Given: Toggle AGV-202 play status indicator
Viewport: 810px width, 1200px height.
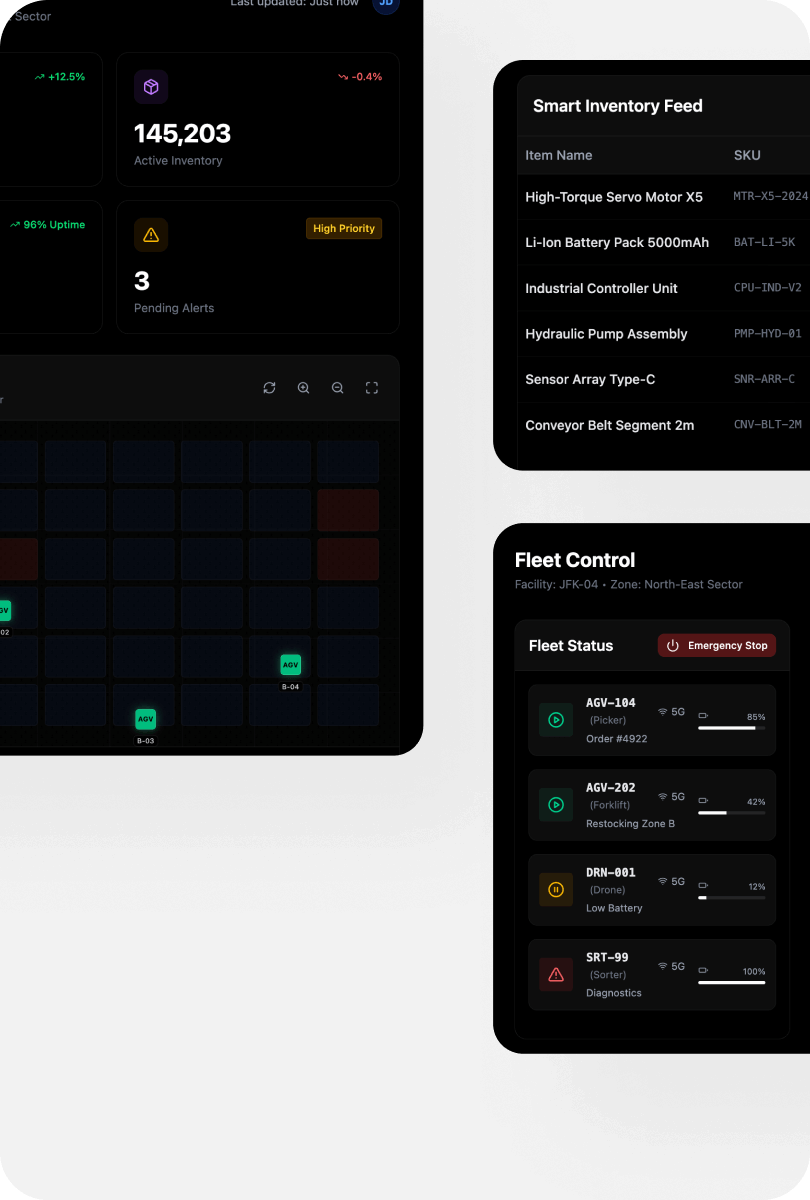Looking at the screenshot, I should click(x=555, y=804).
